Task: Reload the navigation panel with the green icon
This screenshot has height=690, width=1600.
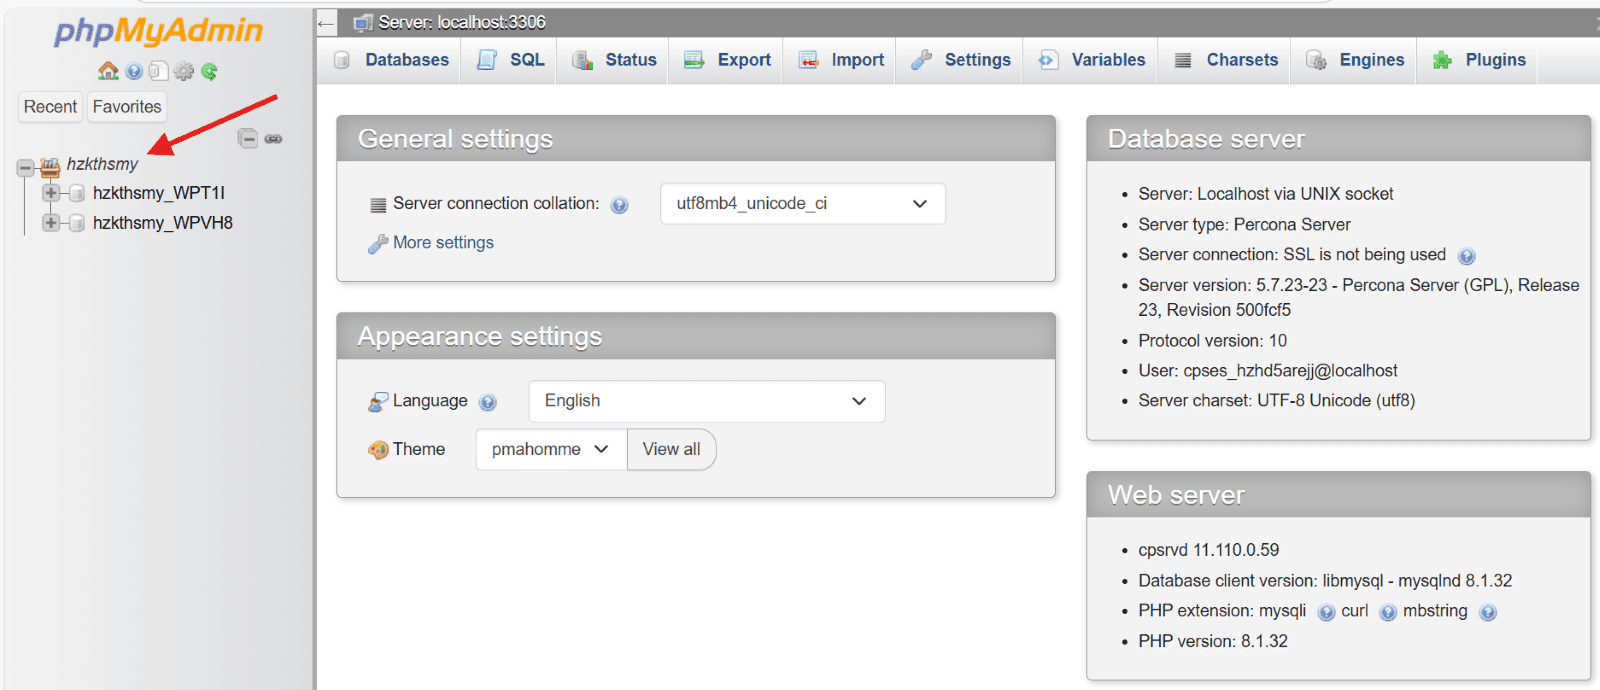Action: click(209, 71)
